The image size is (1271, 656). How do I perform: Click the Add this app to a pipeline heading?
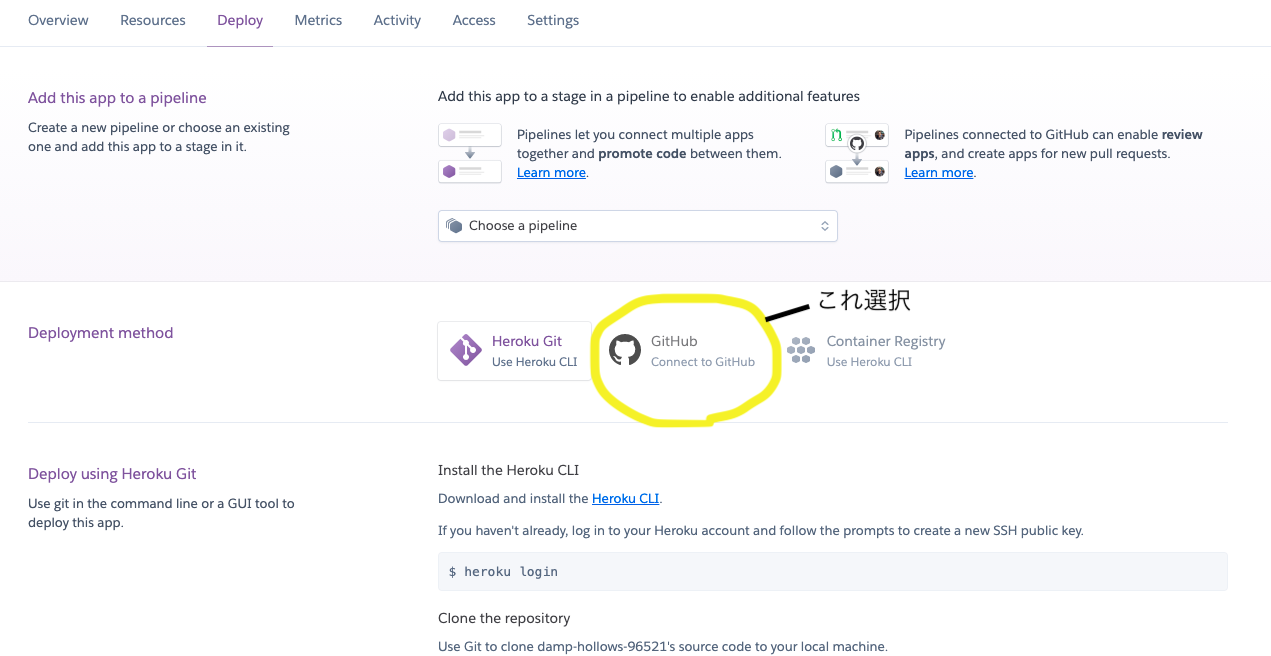[117, 98]
